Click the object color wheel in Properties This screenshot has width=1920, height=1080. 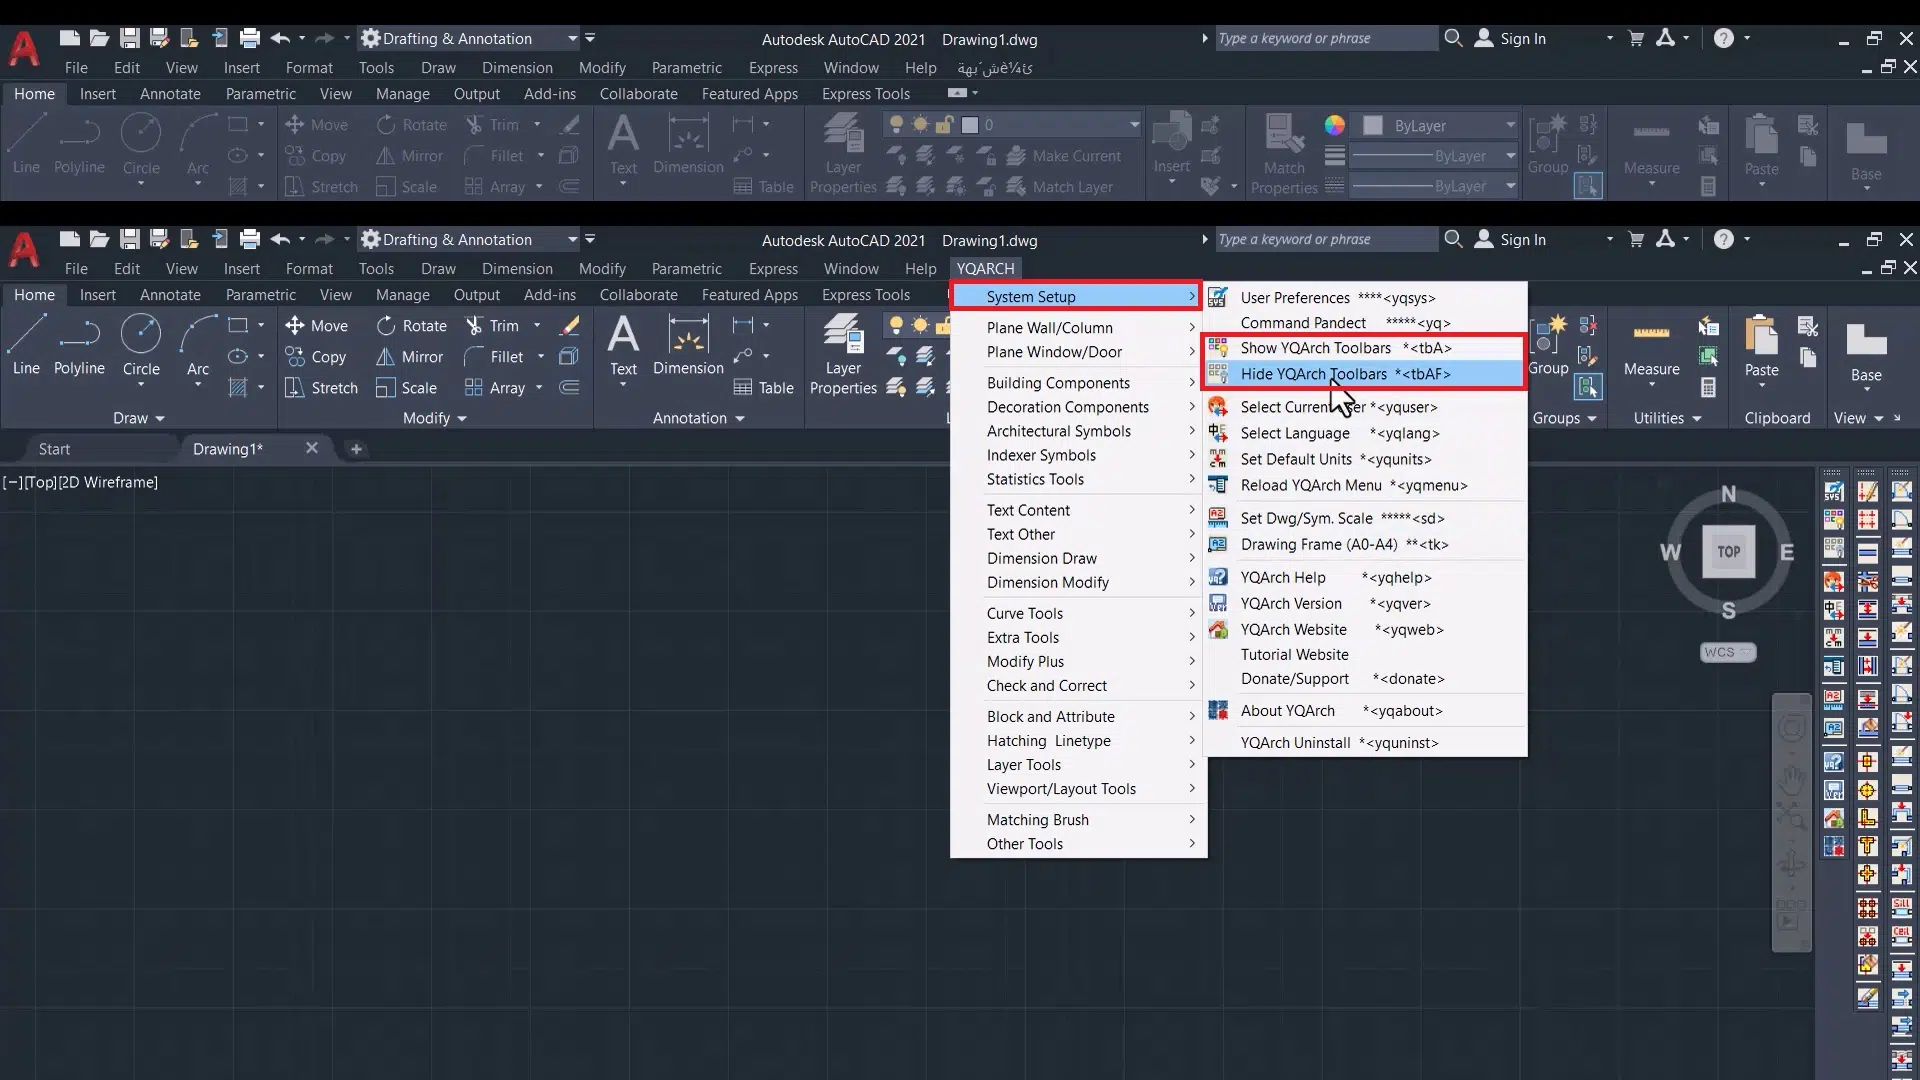(x=1334, y=125)
